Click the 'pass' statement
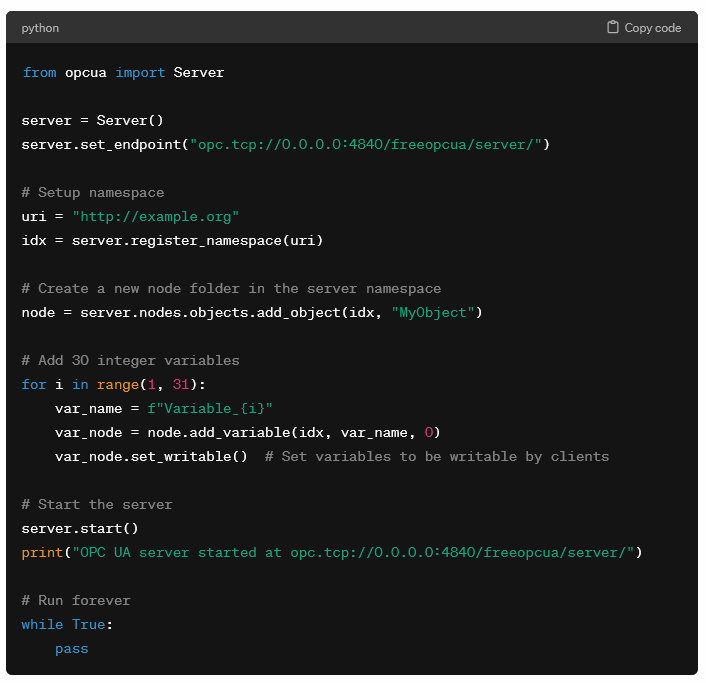The height and width of the screenshot is (683, 706). click(72, 649)
